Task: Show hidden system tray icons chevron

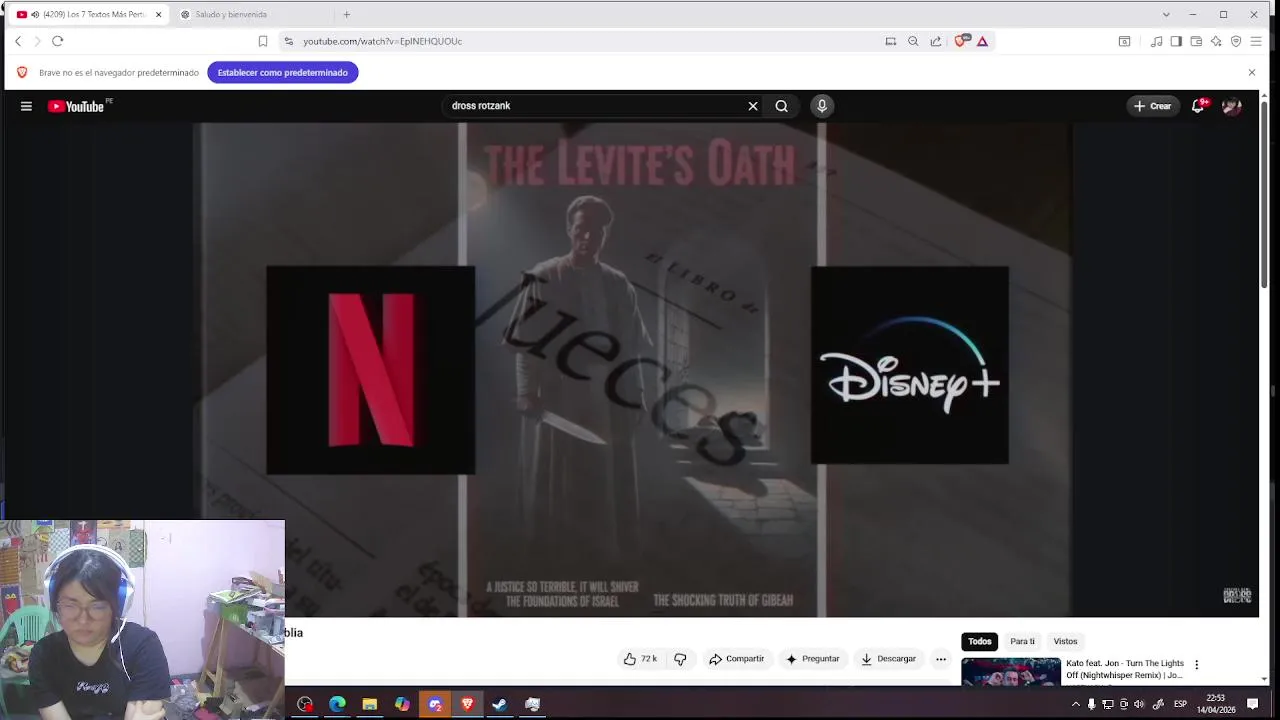Action: tap(1076, 704)
